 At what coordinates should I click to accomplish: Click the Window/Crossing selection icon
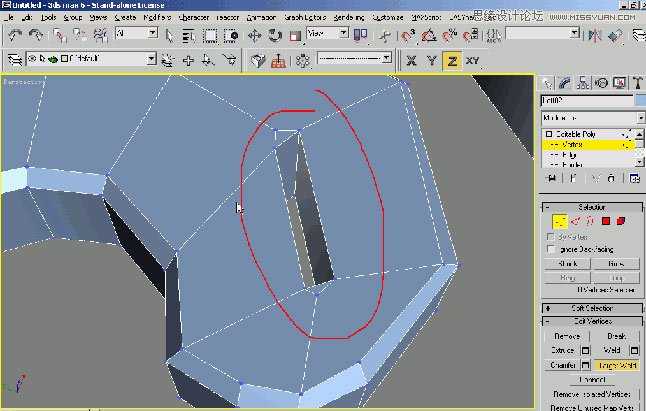click(x=231, y=36)
